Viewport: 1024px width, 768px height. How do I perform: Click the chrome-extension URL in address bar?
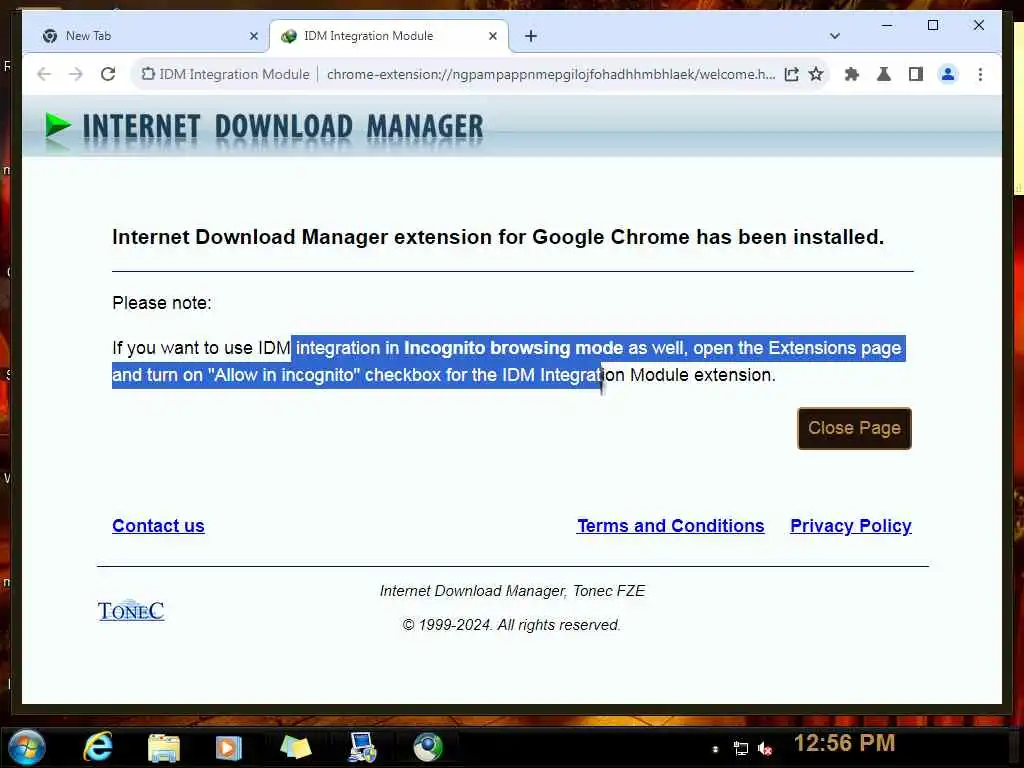pos(551,74)
